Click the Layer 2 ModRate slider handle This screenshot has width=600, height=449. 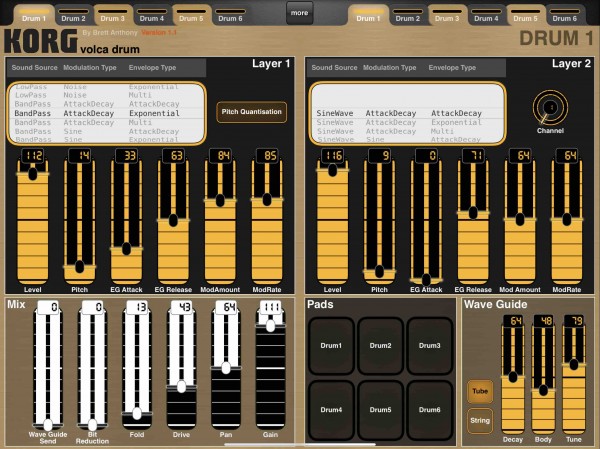click(567, 219)
